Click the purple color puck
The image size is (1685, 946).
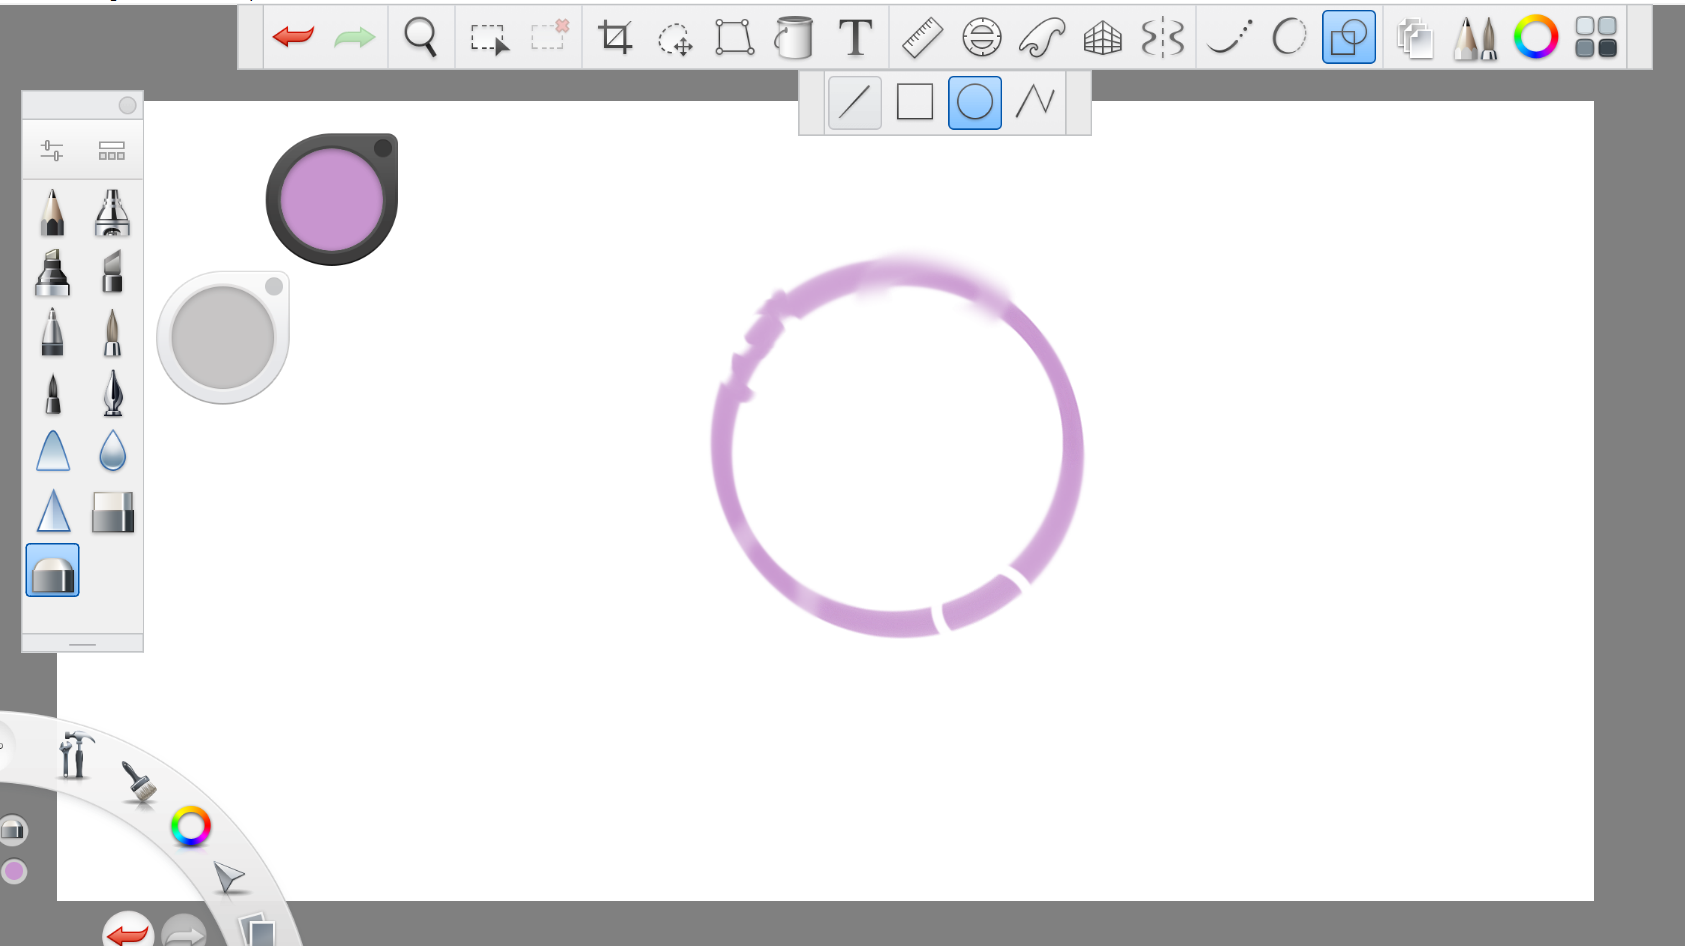pos(332,199)
